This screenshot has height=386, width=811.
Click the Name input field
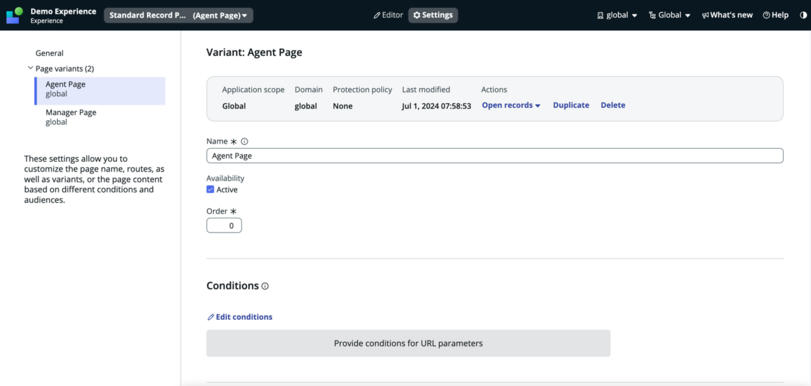494,156
